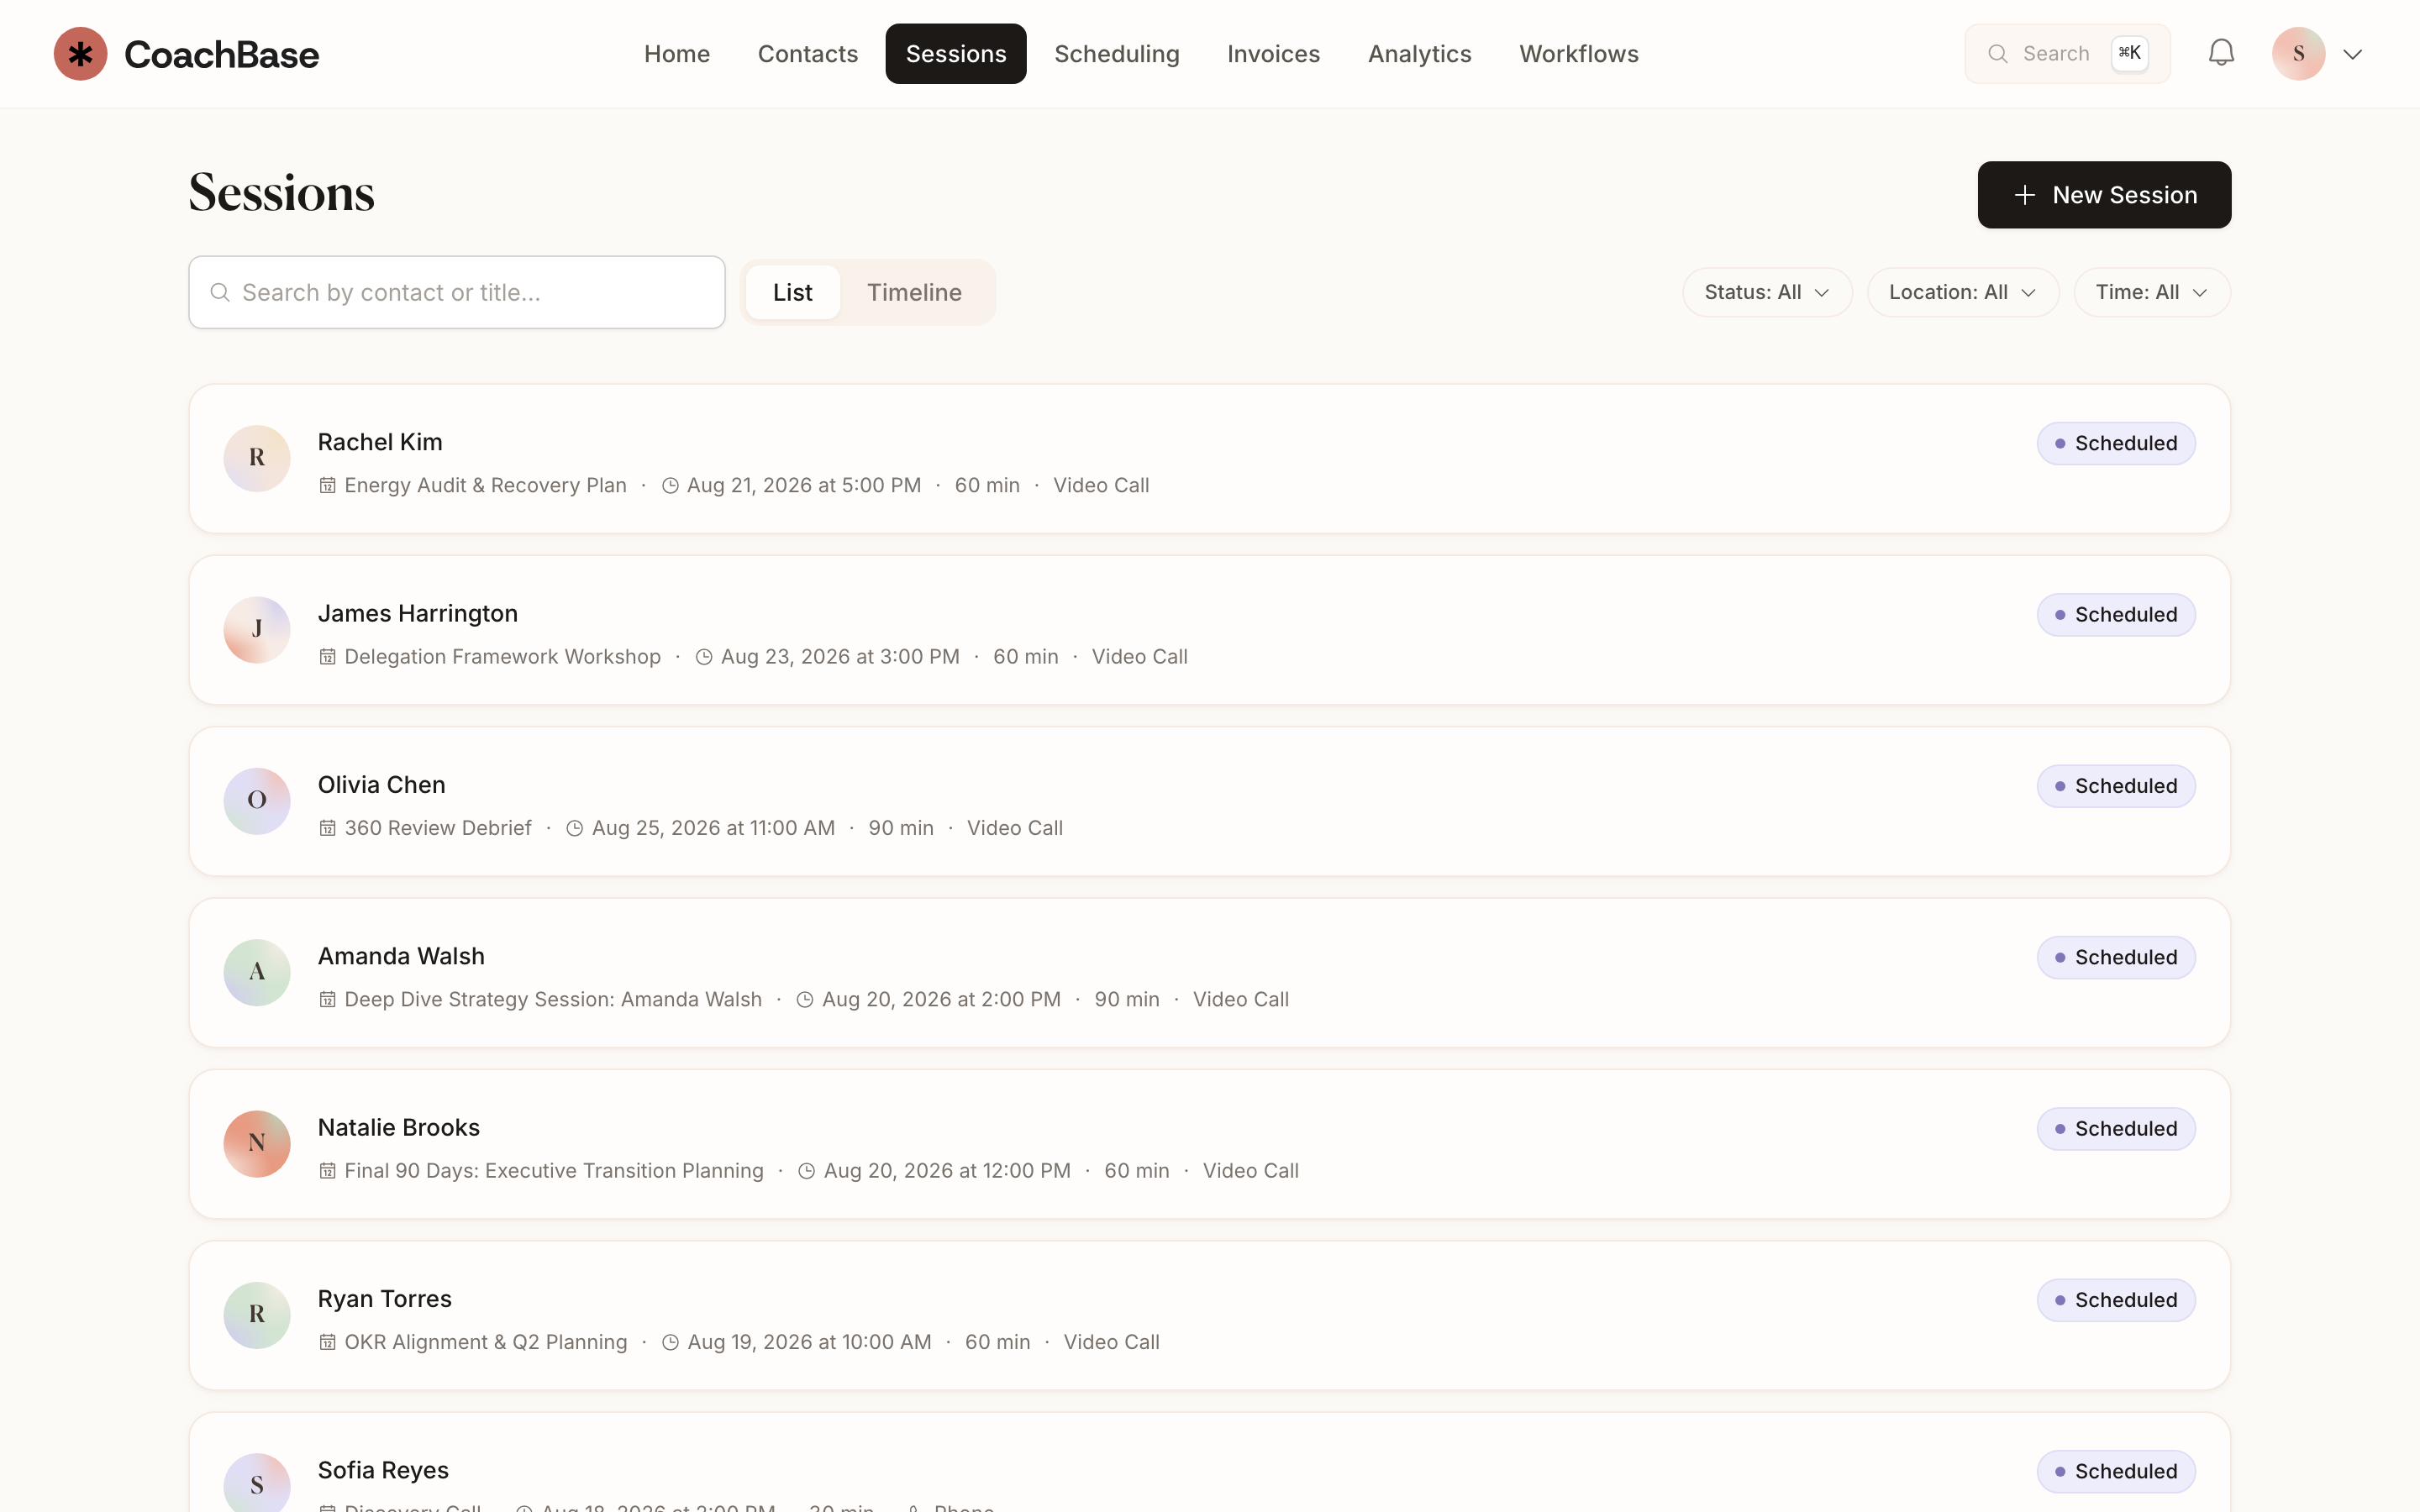
Task: Open the Amanda Walsh session name
Action: pos(401,956)
